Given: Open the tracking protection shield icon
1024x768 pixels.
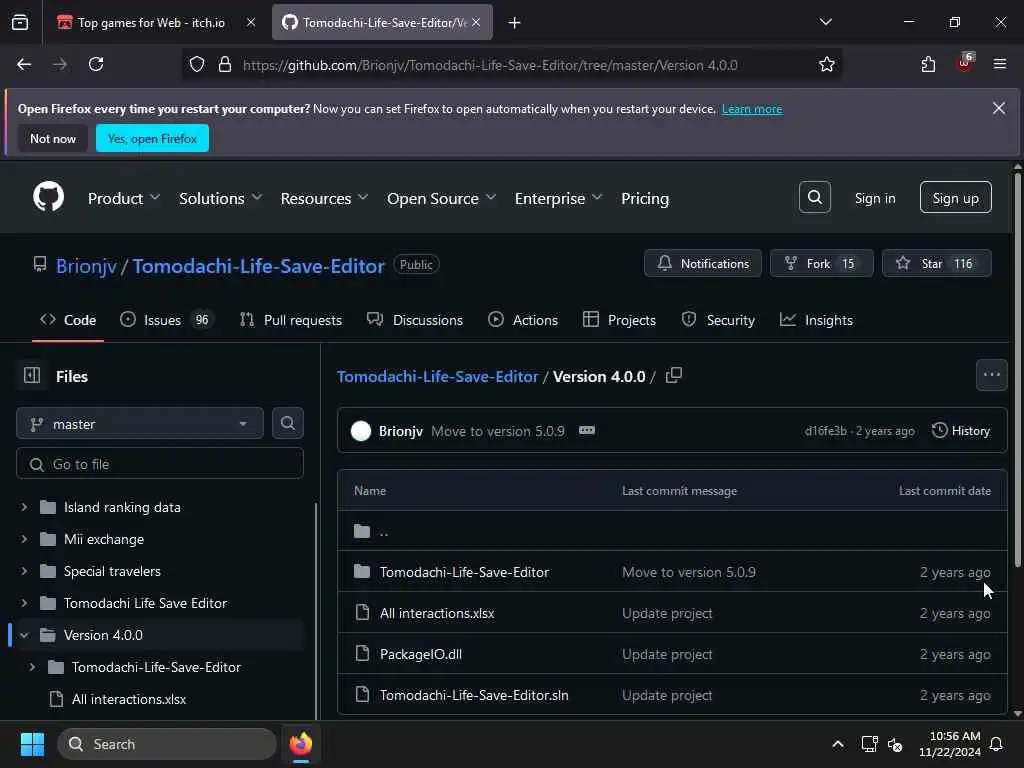Looking at the screenshot, I should 197,65.
